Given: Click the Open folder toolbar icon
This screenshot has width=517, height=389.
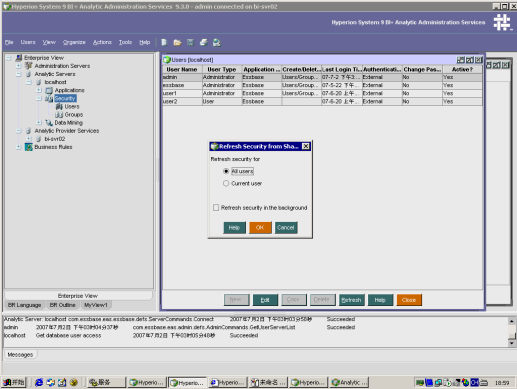Looking at the screenshot, I should pos(177,42).
